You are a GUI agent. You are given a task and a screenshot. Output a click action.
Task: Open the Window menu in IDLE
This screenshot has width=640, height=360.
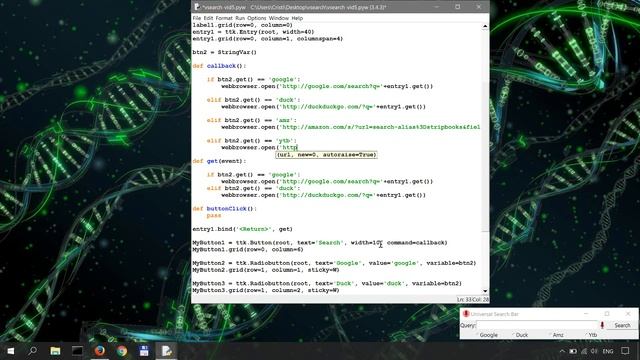278,18
